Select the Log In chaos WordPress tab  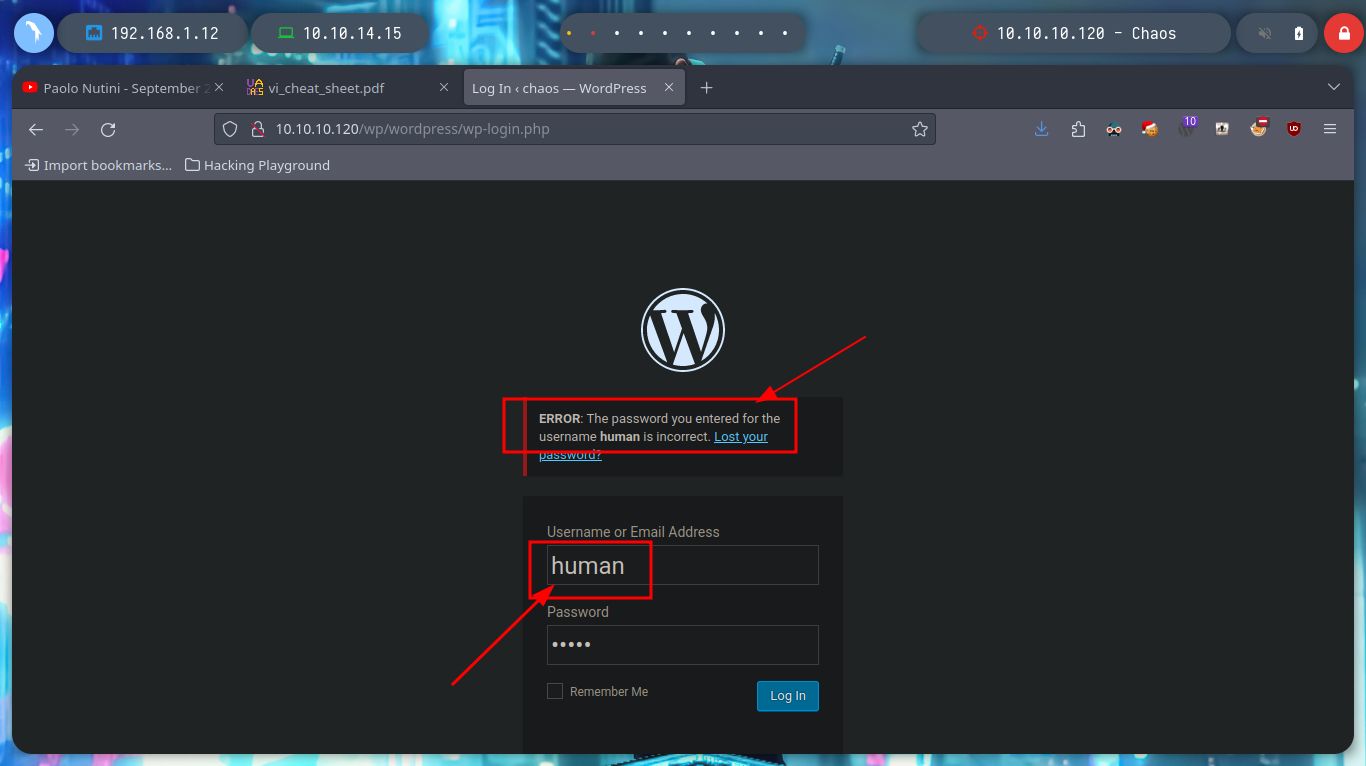click(559, 88)
